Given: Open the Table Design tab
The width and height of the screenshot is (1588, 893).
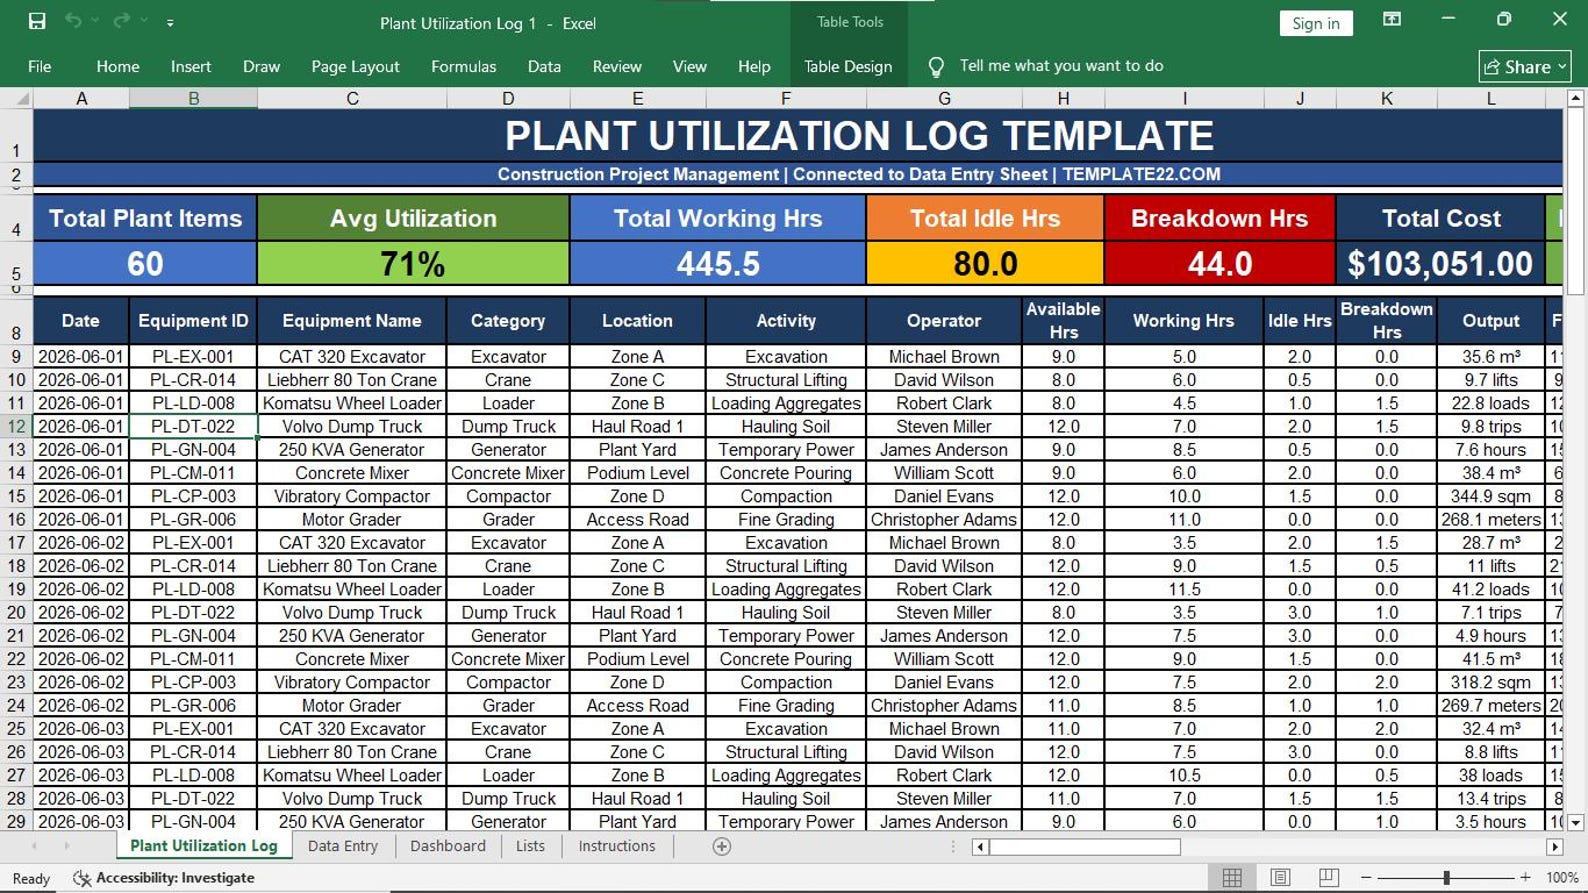Looking at the screenshot, I should tap(848, 67).
